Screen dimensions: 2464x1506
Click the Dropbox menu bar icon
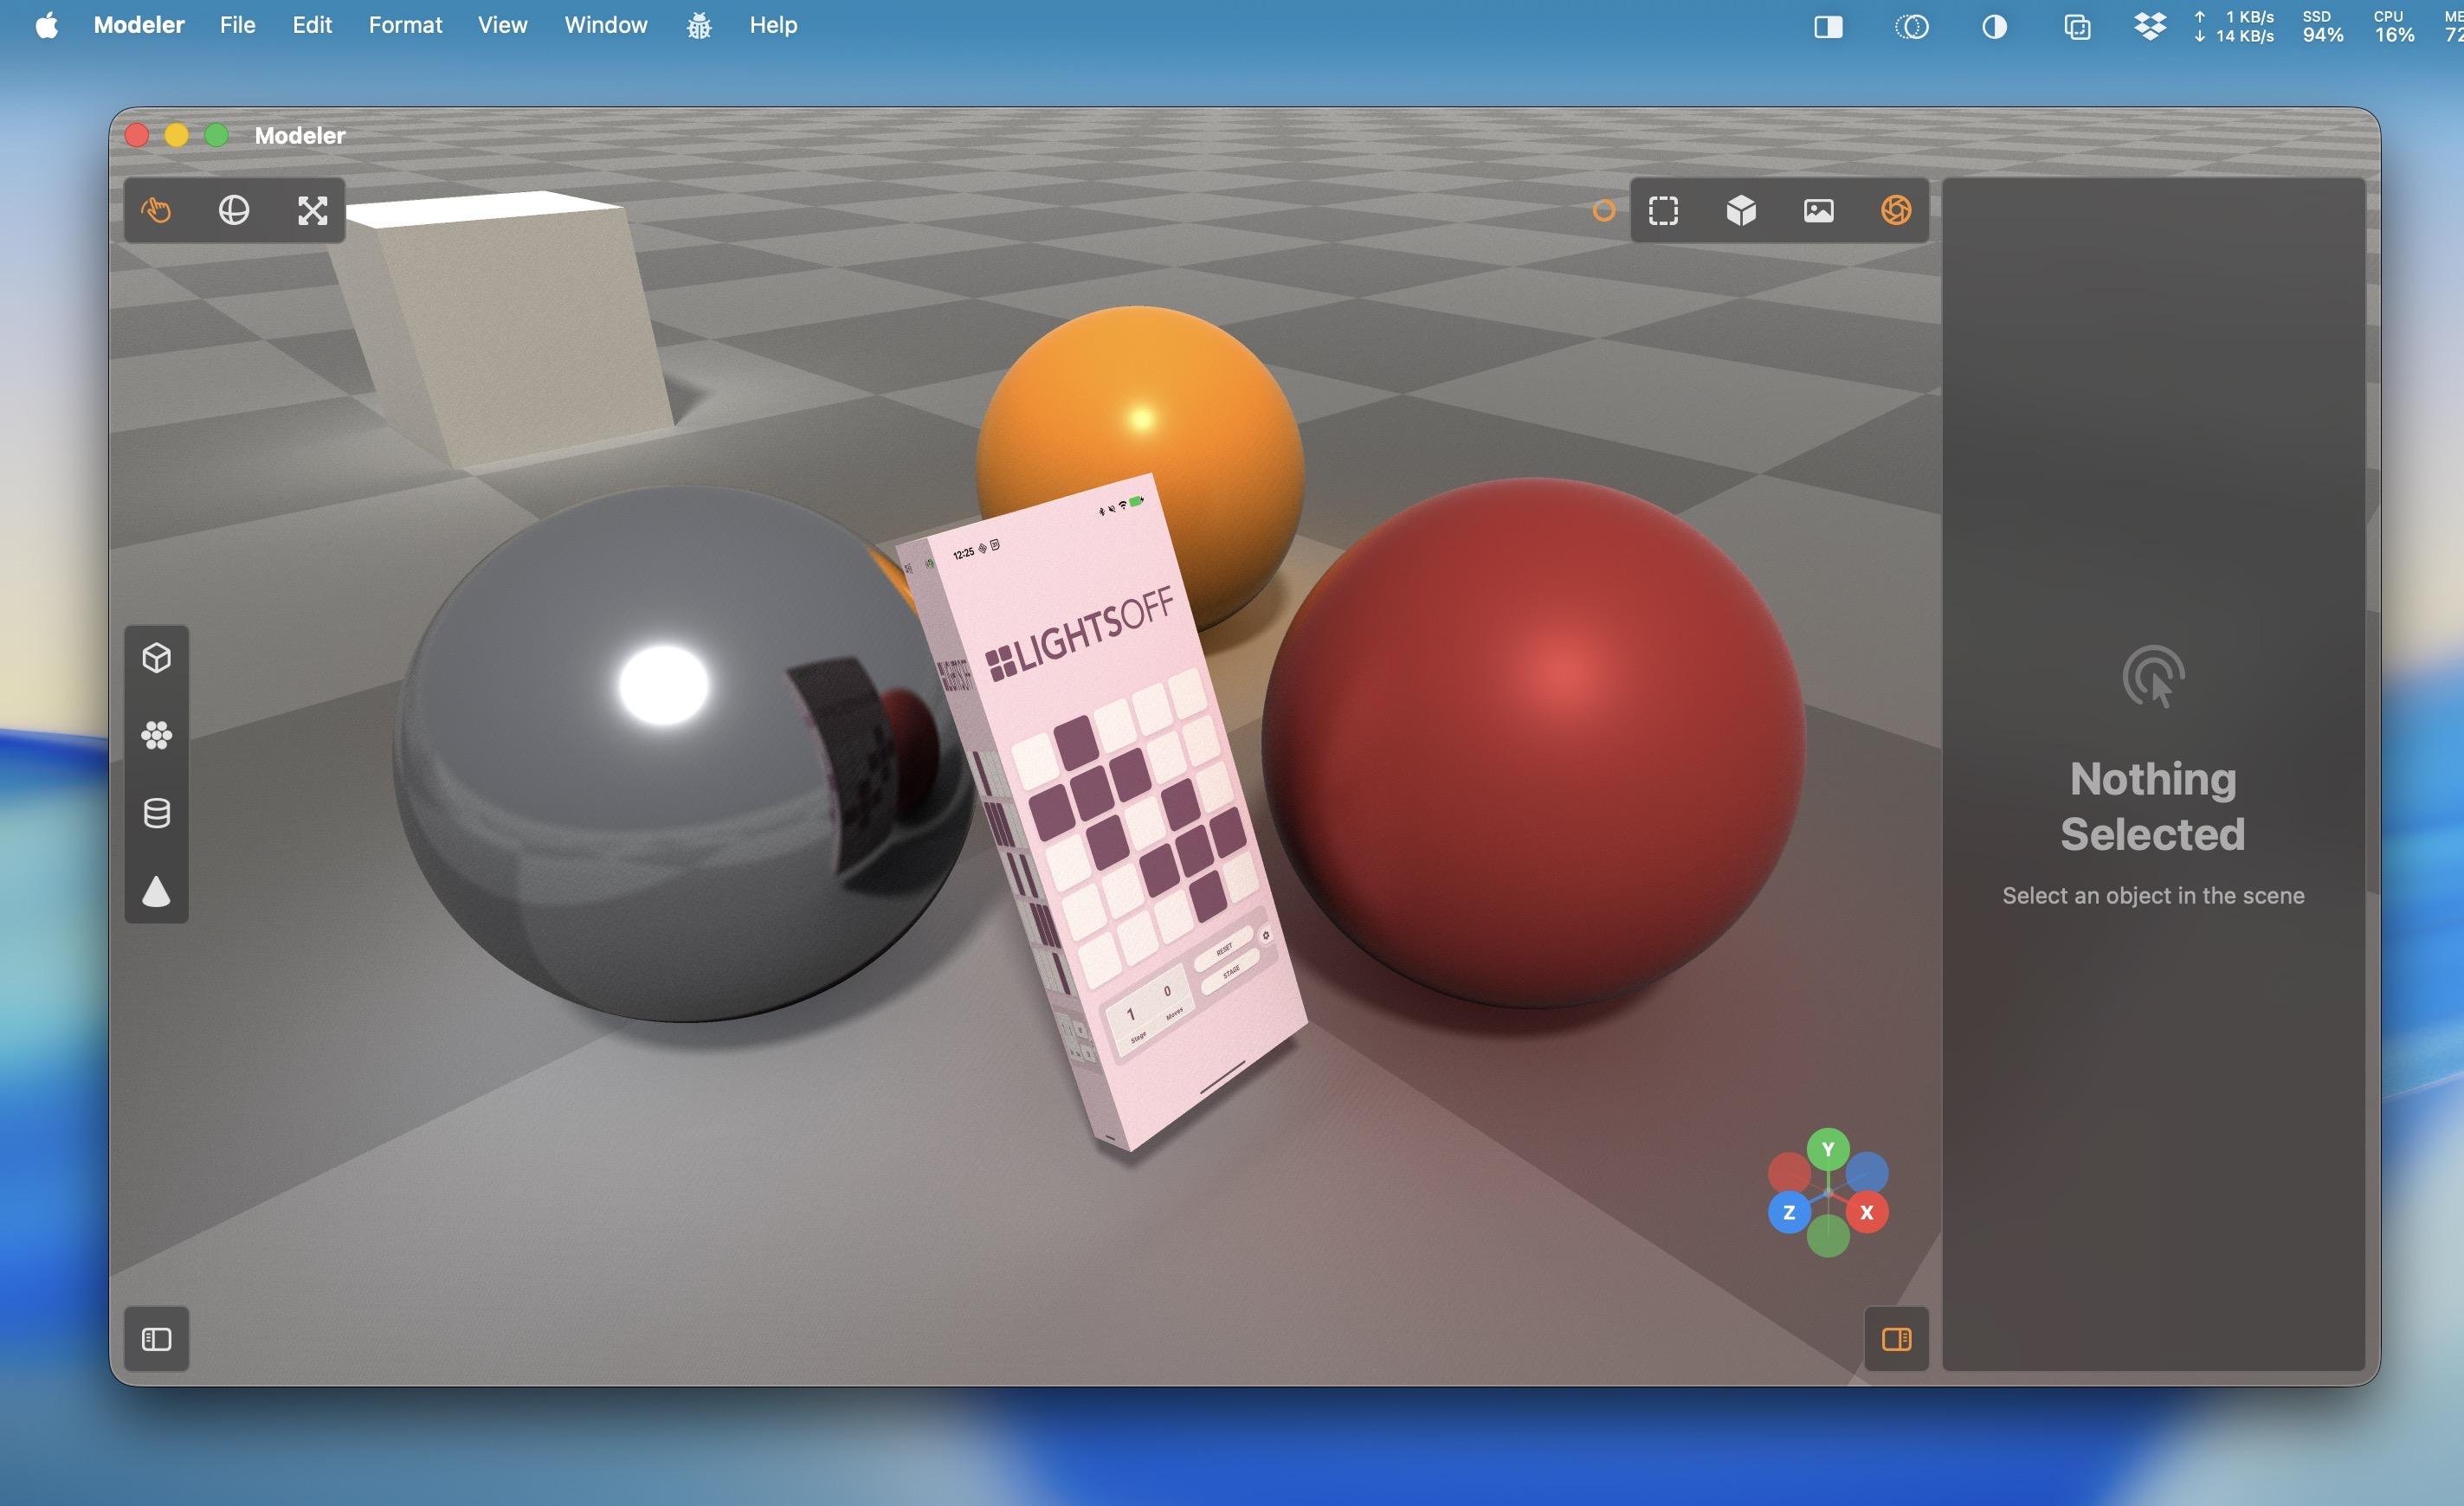[2149, 26]
